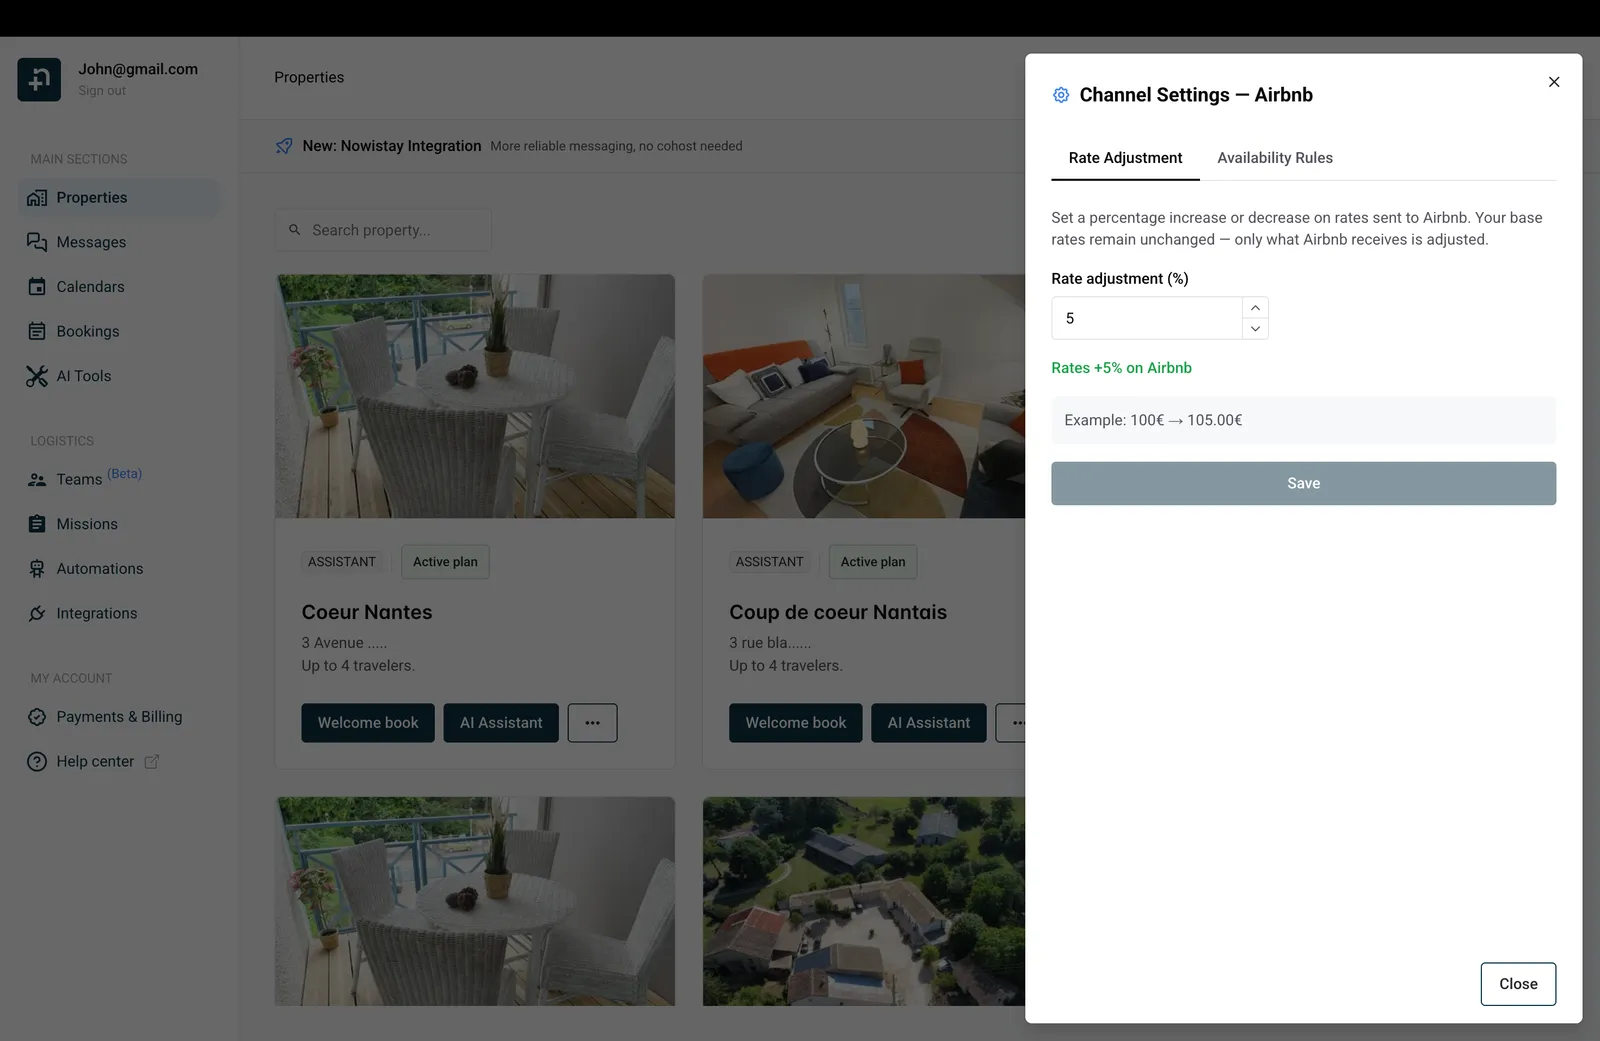Click external link icon next to Help center
1600x1041 pixels.
152,762
